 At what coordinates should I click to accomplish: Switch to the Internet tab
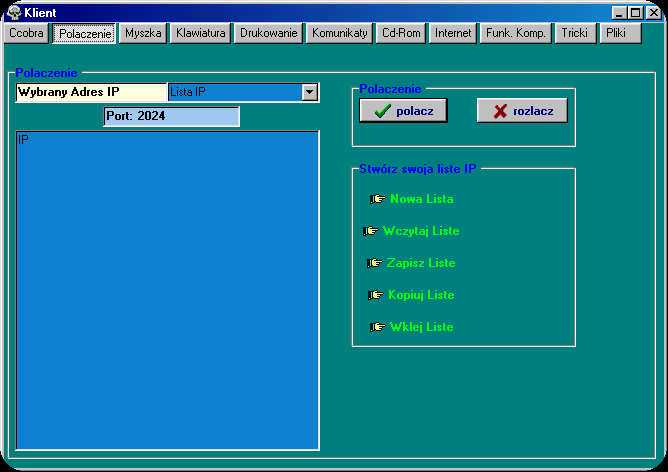click(453, 33)
